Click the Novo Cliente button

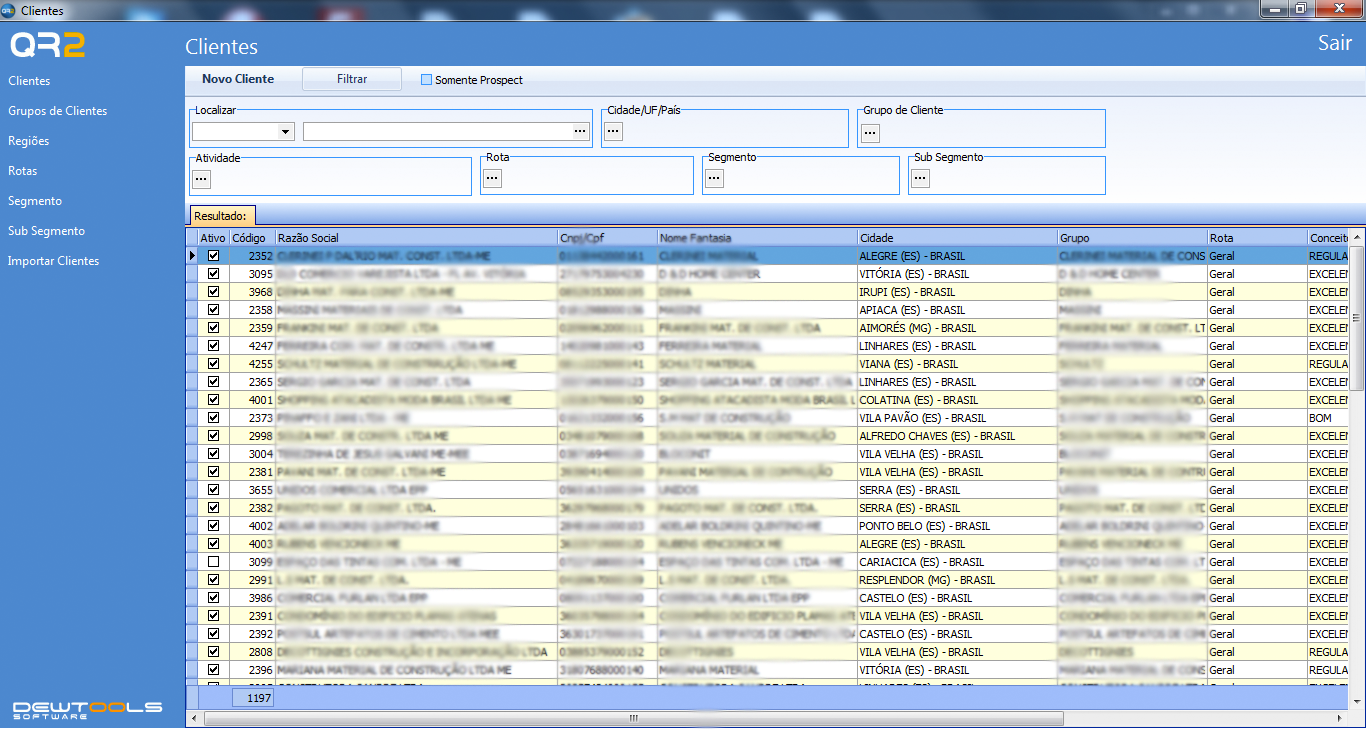(x=238, y=79)
